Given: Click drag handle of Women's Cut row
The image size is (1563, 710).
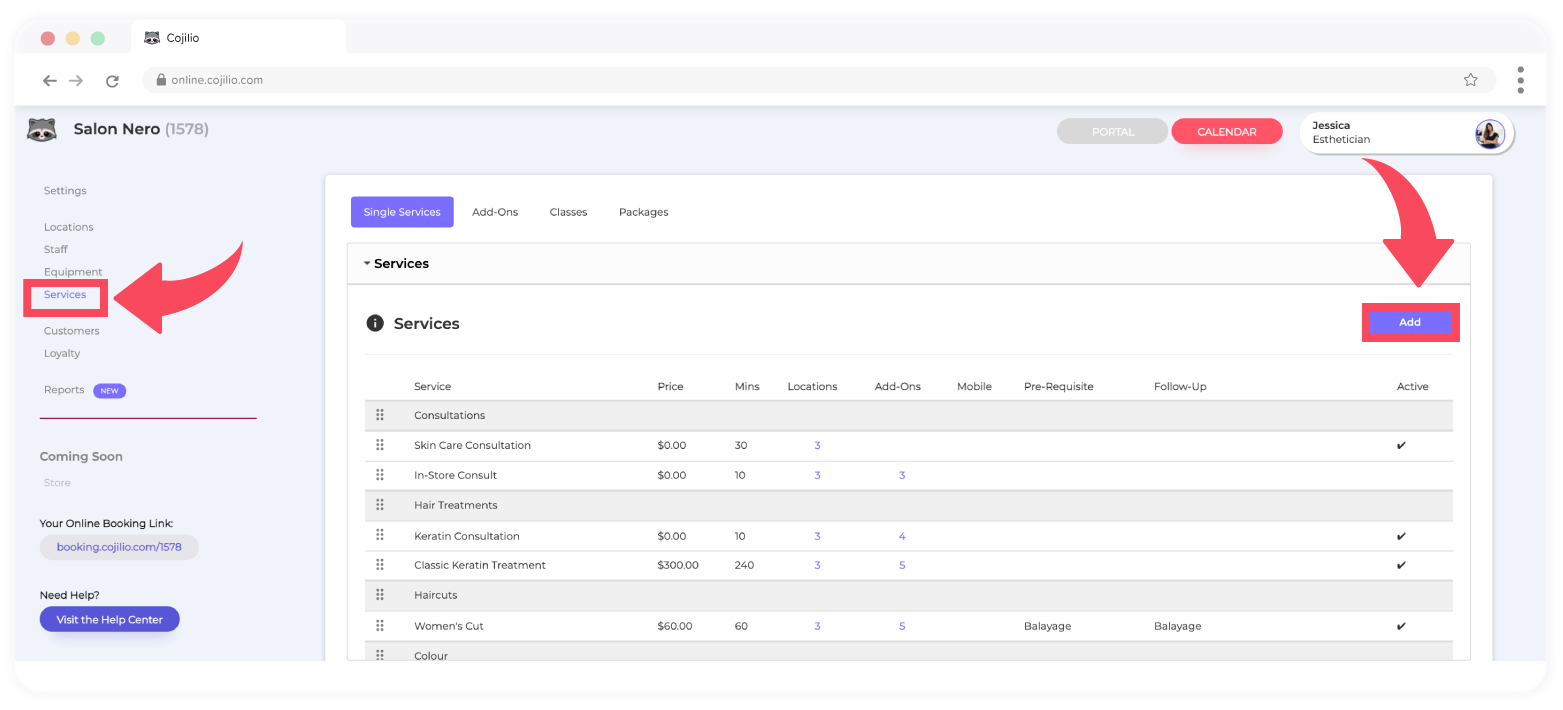Looking at the screenshot, I should point(380,626).
